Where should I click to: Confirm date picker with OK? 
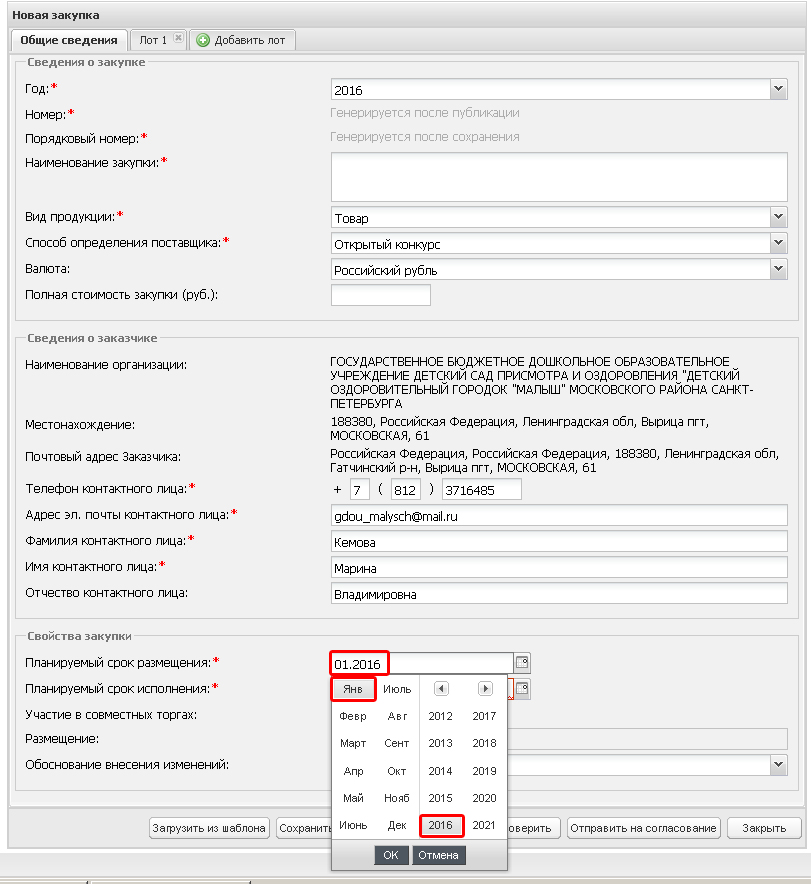click(391, 855)
